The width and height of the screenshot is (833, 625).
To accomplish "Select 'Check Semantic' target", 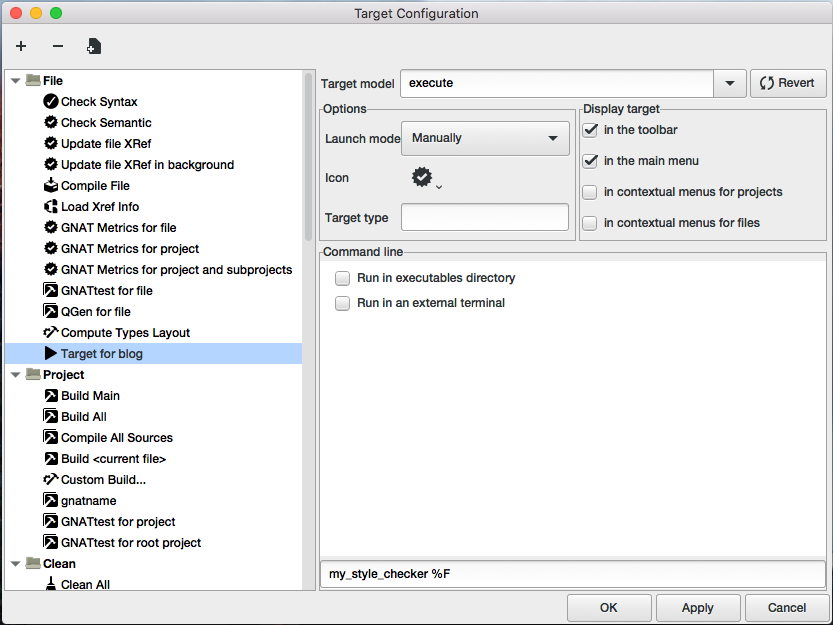I will tap(106, 123).
